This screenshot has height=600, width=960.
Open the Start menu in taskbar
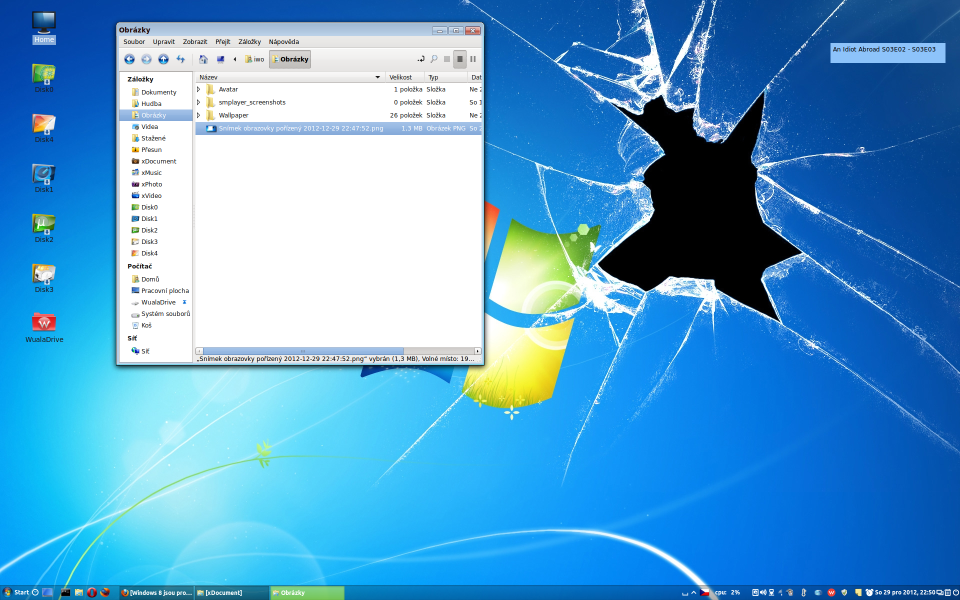(x=16, y=593)
